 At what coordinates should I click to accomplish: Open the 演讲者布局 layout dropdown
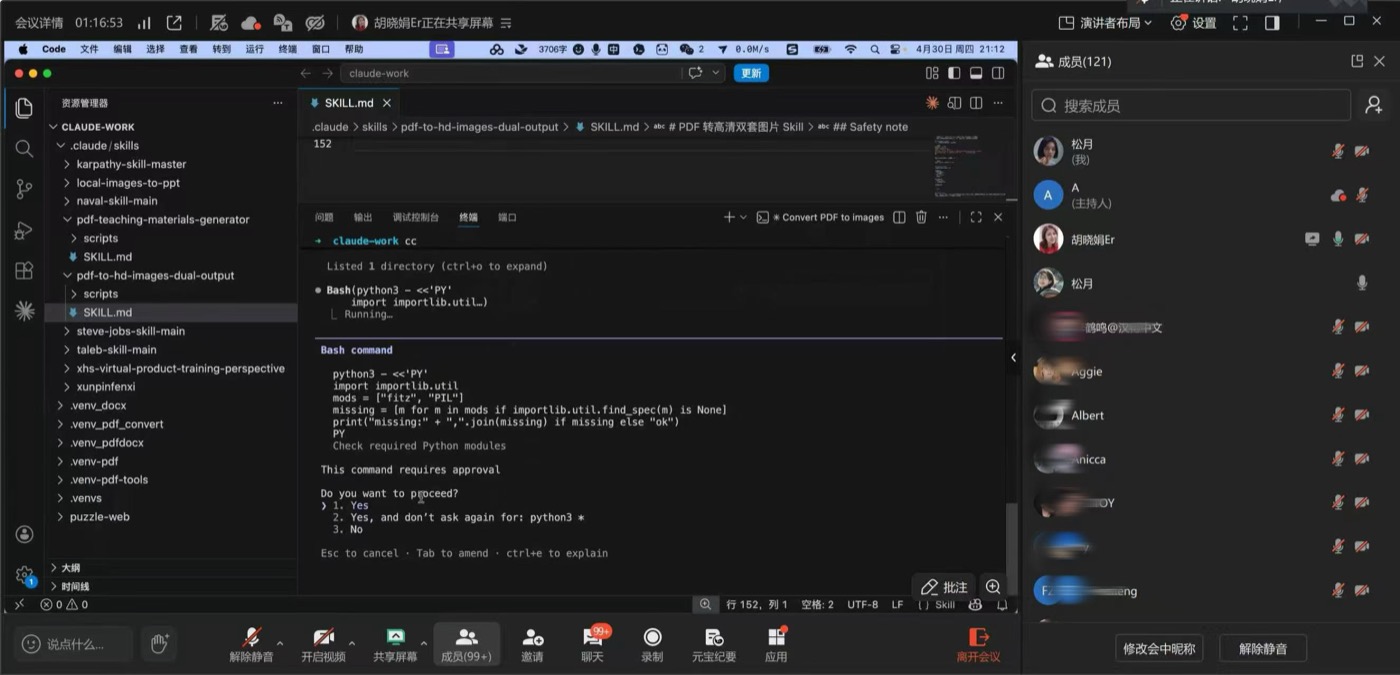point(1105,22)
